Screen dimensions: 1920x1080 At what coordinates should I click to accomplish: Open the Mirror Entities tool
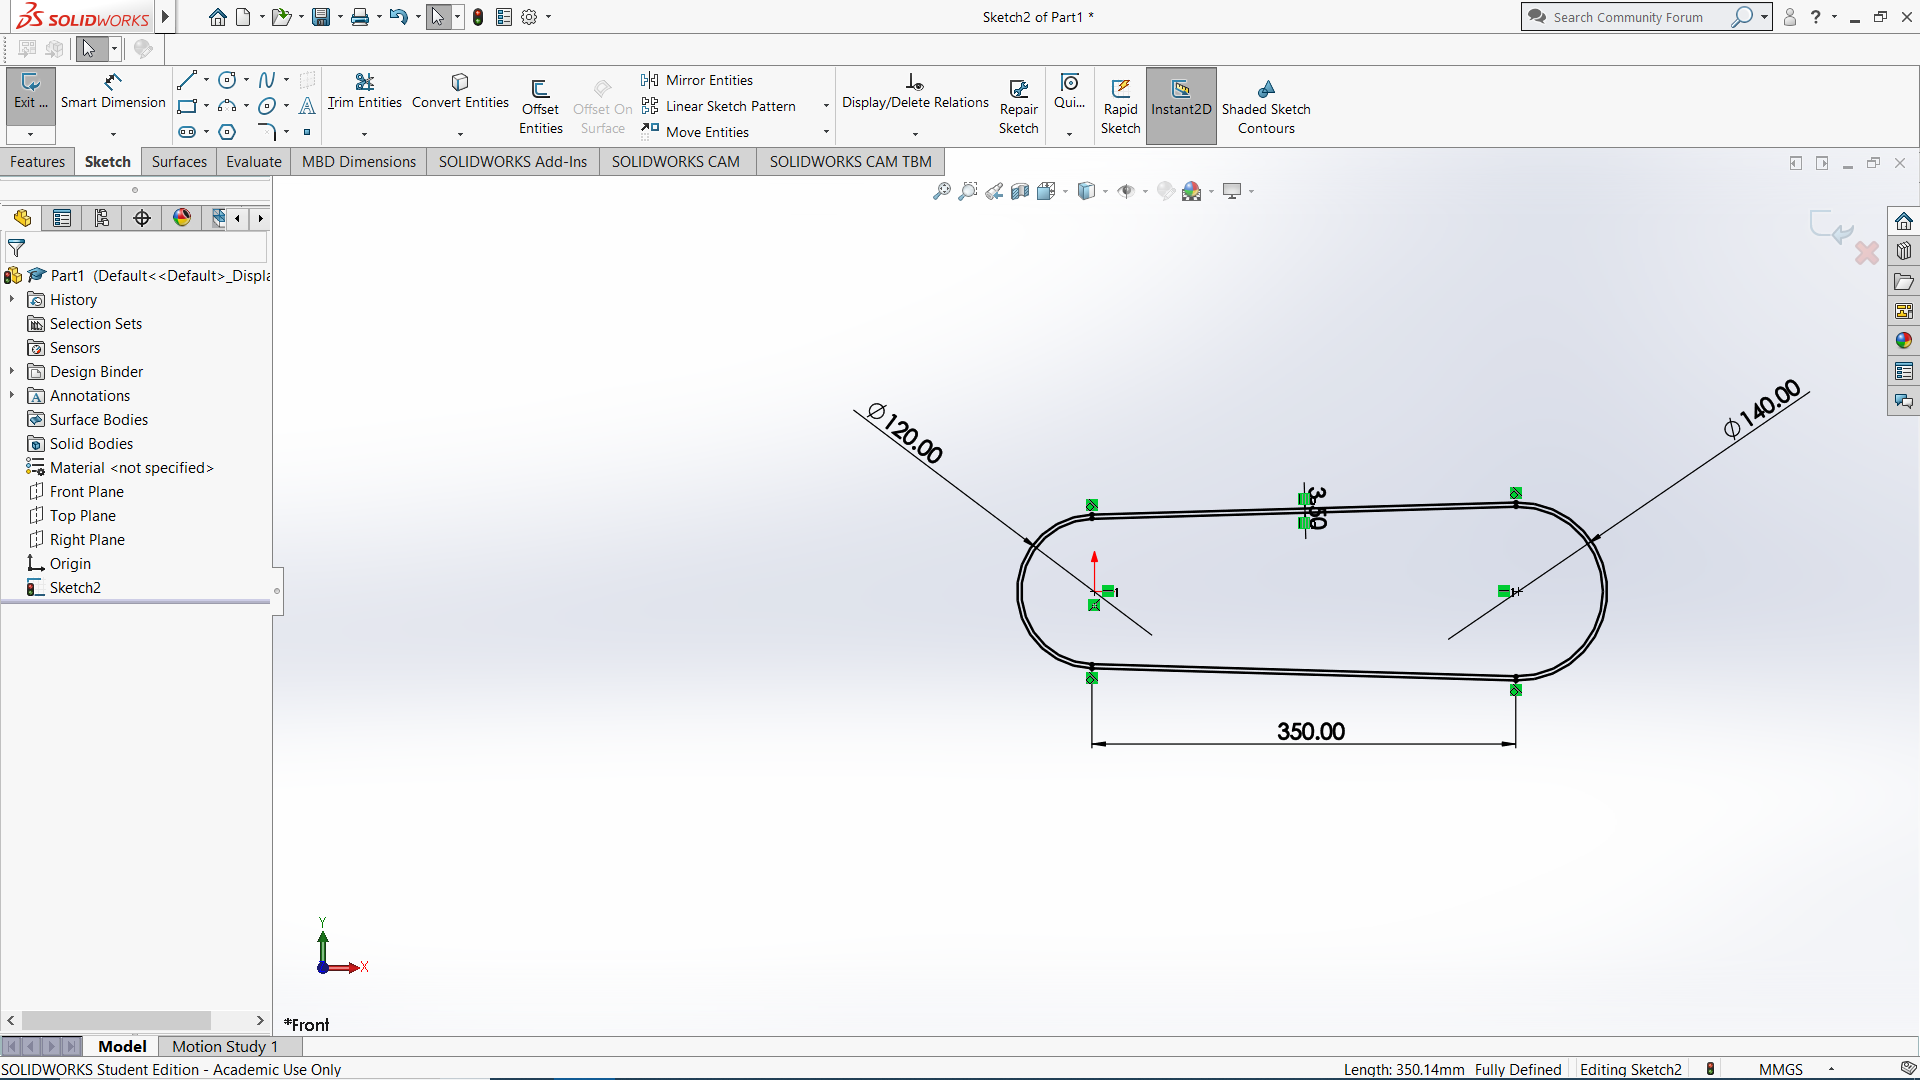pos(708,80)
